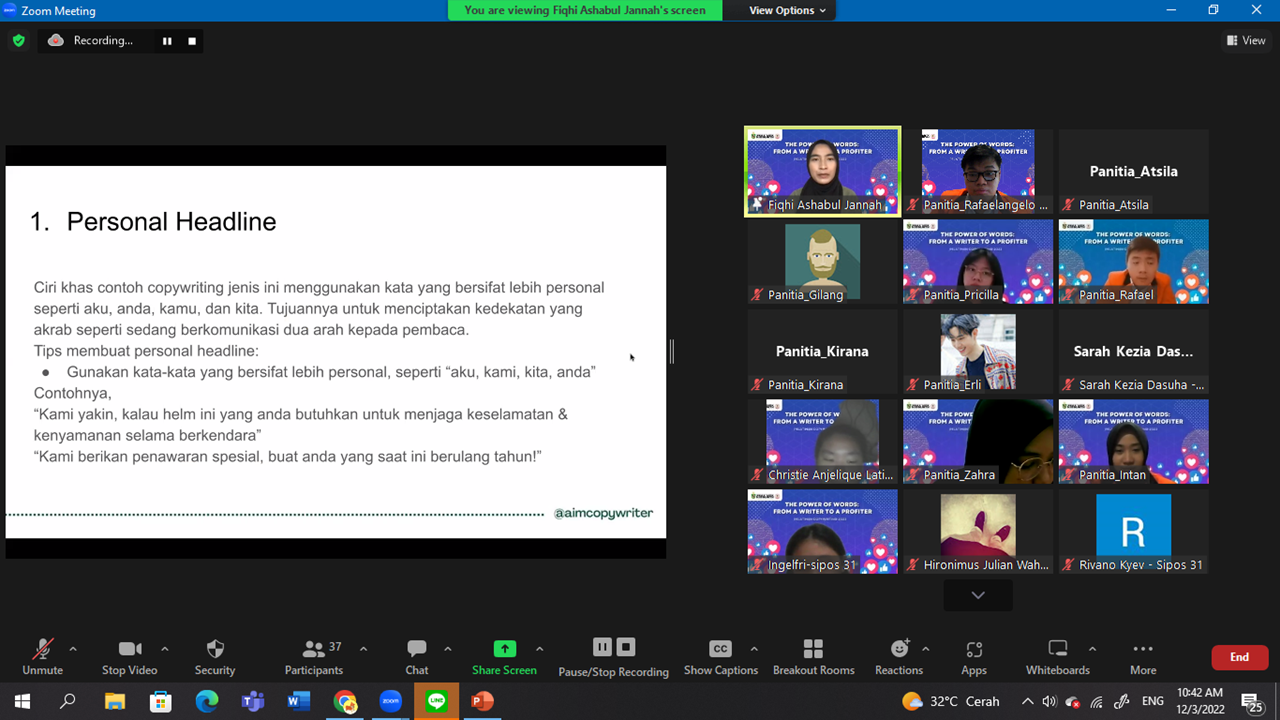Open the Participants panel
Image resolution: width=1280 pixels, height=720 pixels.
tap(314, 657)
